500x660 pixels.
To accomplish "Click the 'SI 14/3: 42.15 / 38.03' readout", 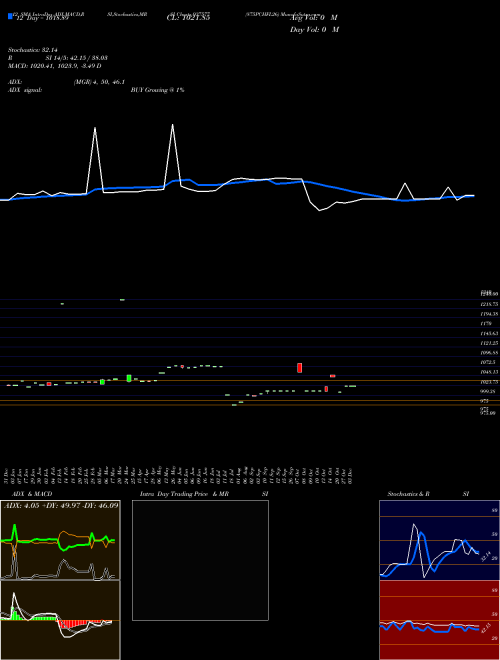I will 77,58.
